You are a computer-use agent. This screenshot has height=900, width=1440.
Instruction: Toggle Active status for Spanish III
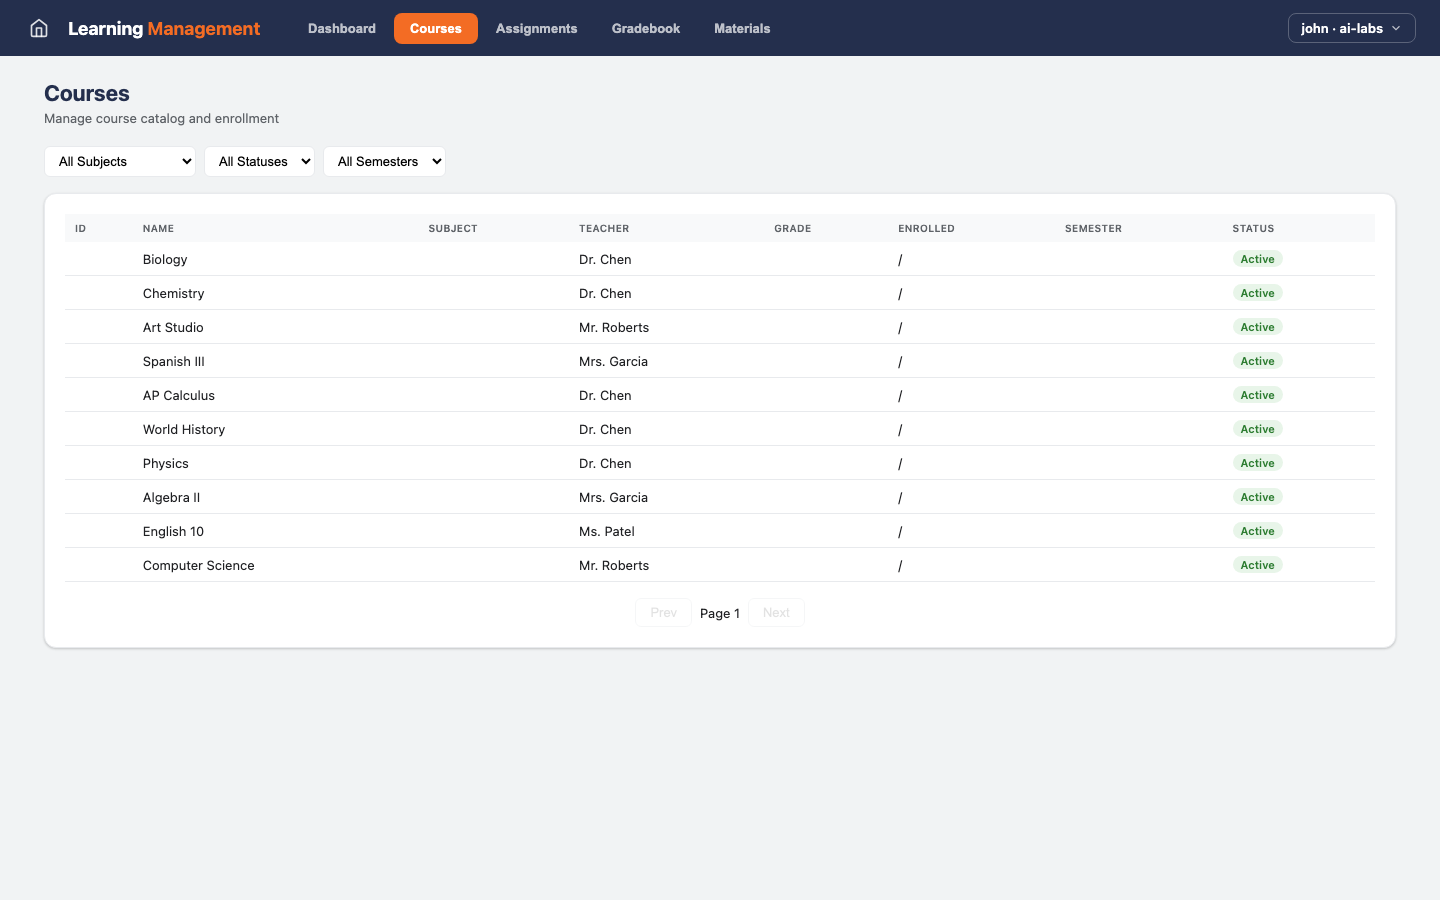point(1257,360)
